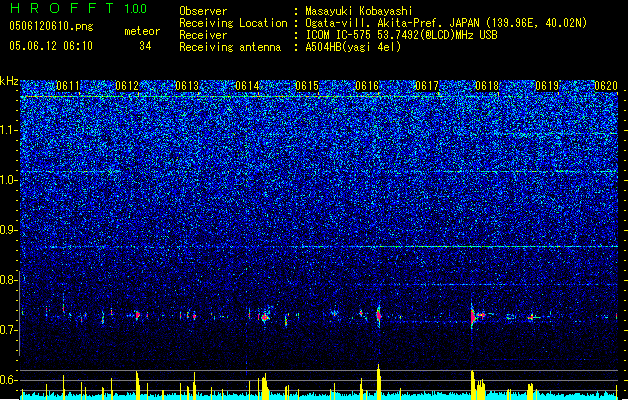Image resolution: width=629 pixels, height=400 pixels.
Task: Click the meteor label
Action: pos(142,31)
